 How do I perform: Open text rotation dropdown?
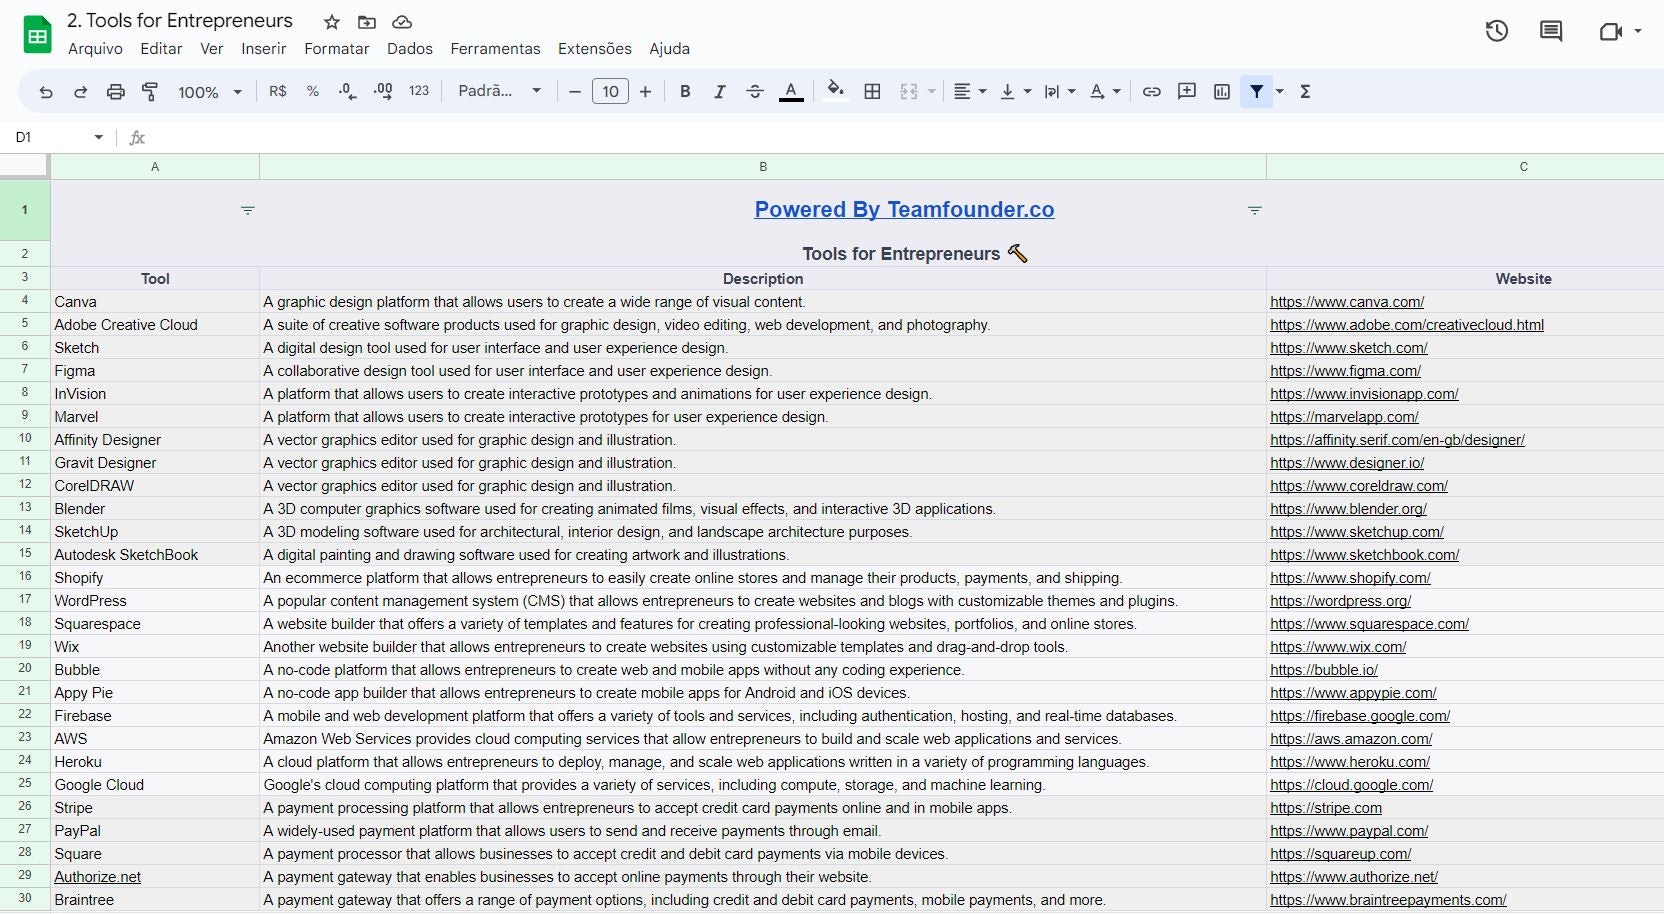pyautogui.click(x=1105, y=92)
